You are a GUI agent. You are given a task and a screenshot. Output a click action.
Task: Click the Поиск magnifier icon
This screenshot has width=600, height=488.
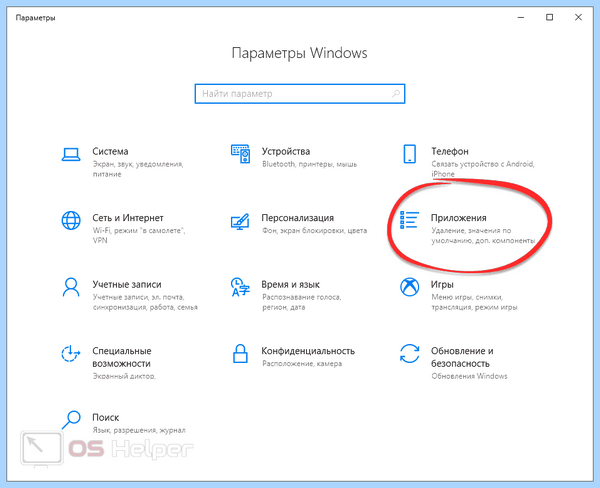tap(71, 420)
